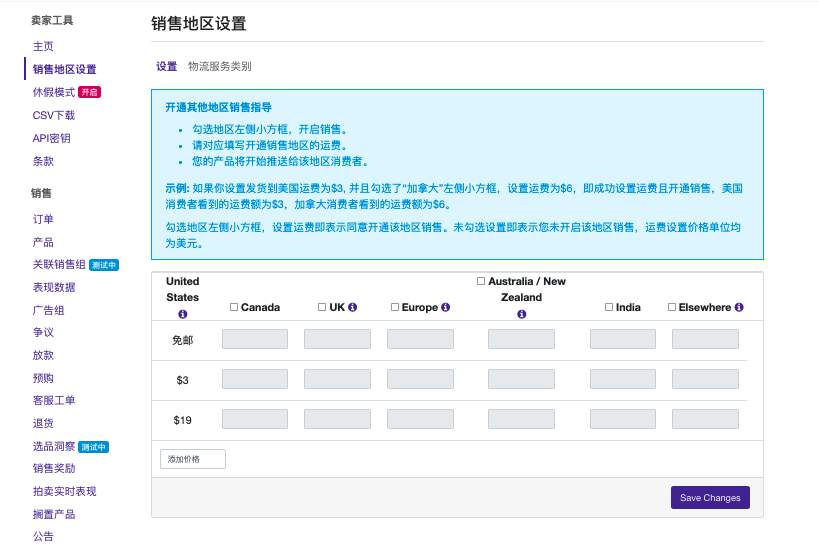819x546 pixels.
Task: Click Canada shipping field in $19 row
Action: [x=255, y=419]
